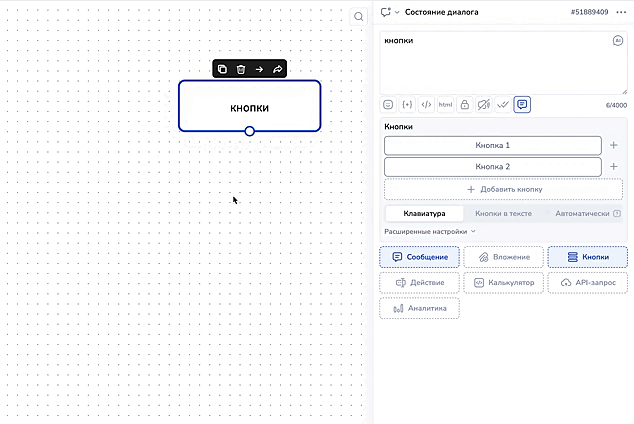The width and height of the screenshot is (634, 424).
Task: Select the Автоматически tab
Action: (582, 213)
